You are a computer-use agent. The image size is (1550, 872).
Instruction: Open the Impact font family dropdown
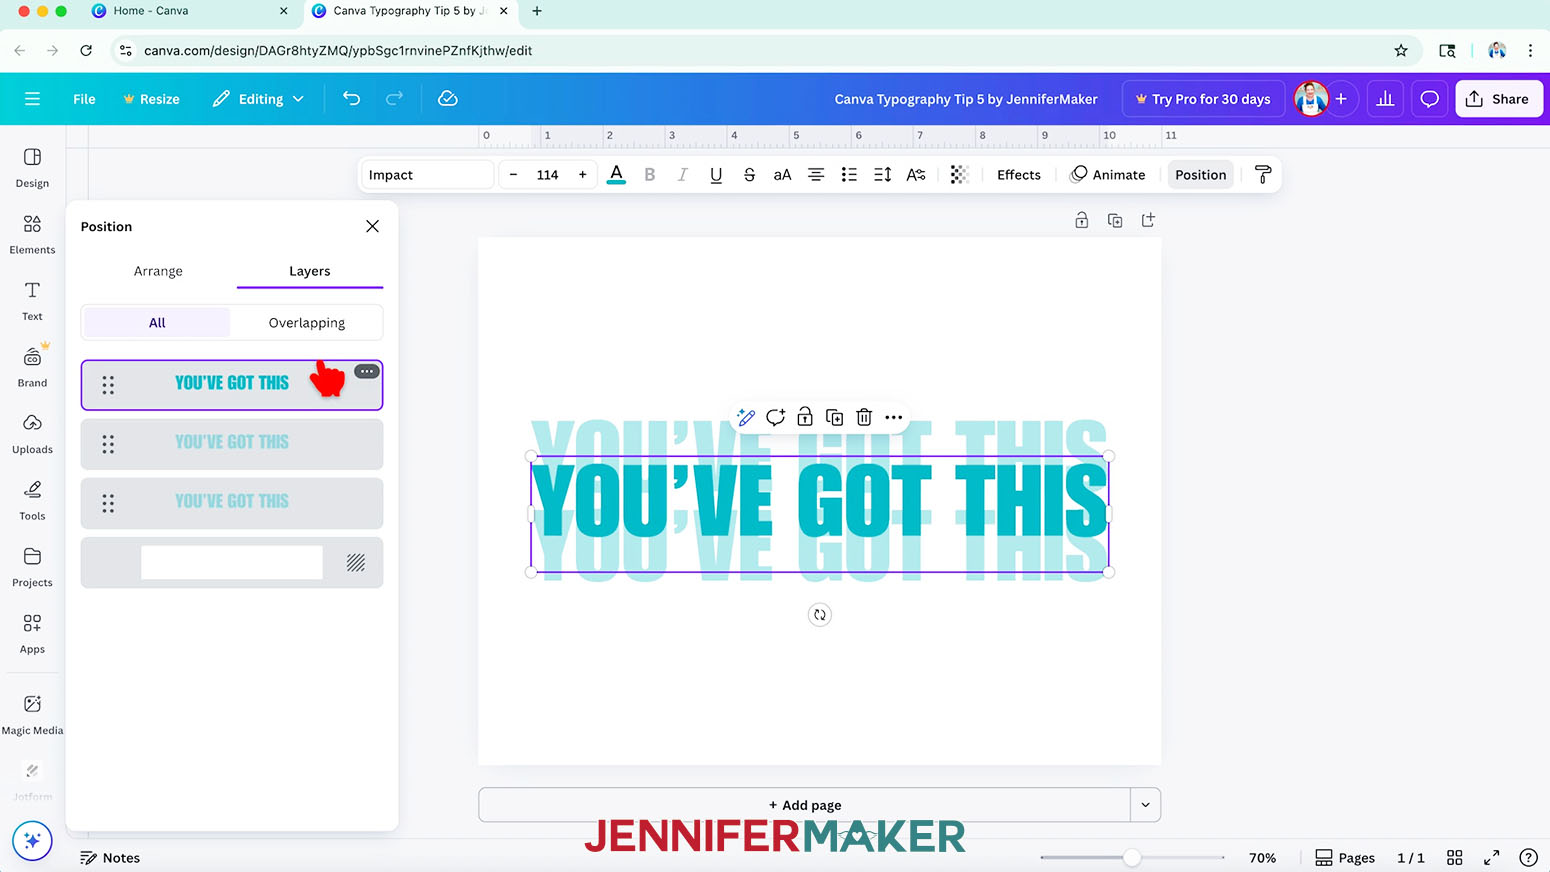428,175
